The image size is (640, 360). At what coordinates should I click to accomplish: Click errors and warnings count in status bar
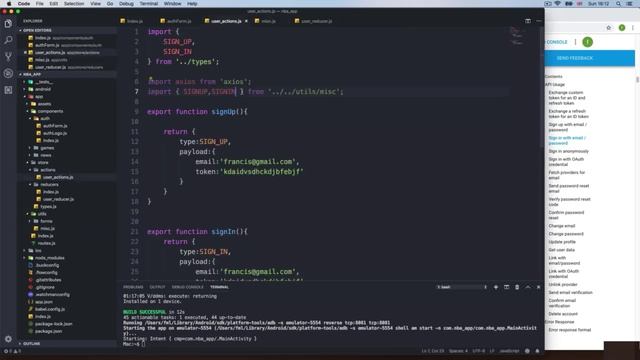coord(12,351)
